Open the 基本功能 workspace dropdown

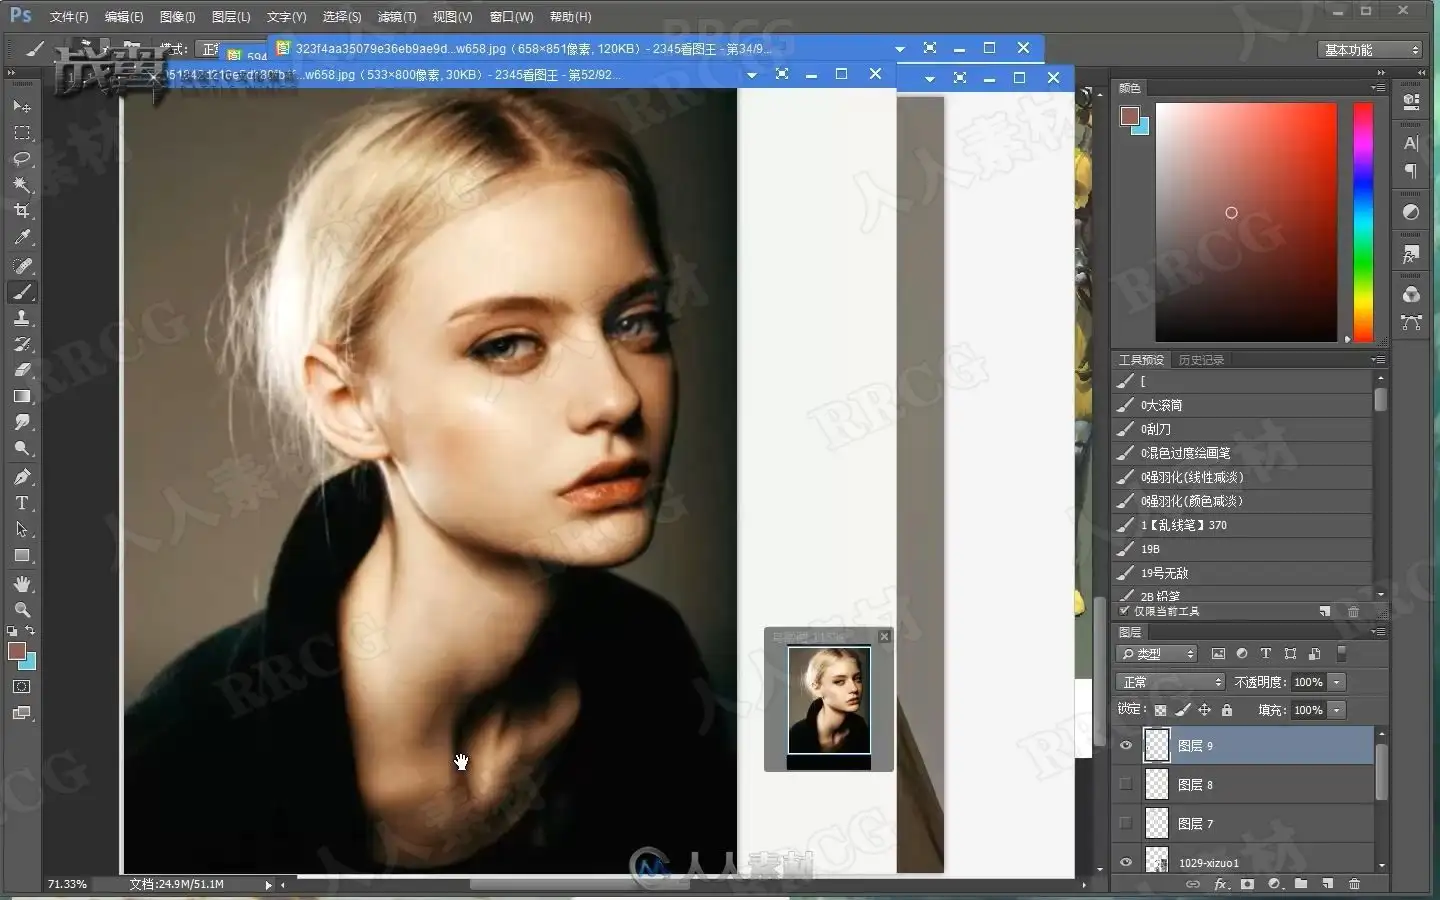pyautogui.click(x=1370, y=49)
